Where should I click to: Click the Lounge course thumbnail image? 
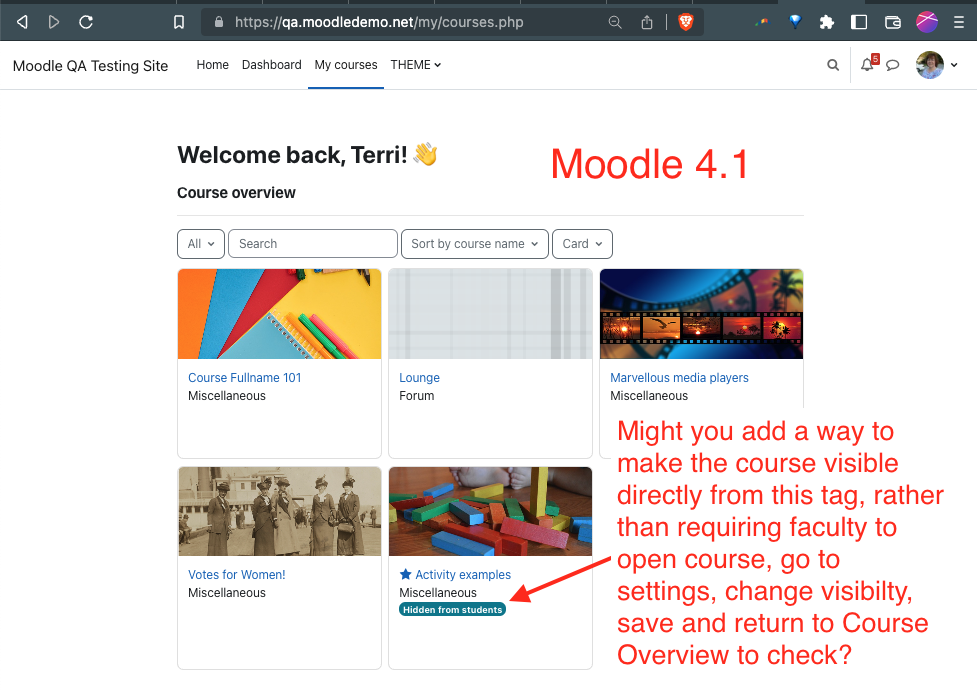coord(490,314)
